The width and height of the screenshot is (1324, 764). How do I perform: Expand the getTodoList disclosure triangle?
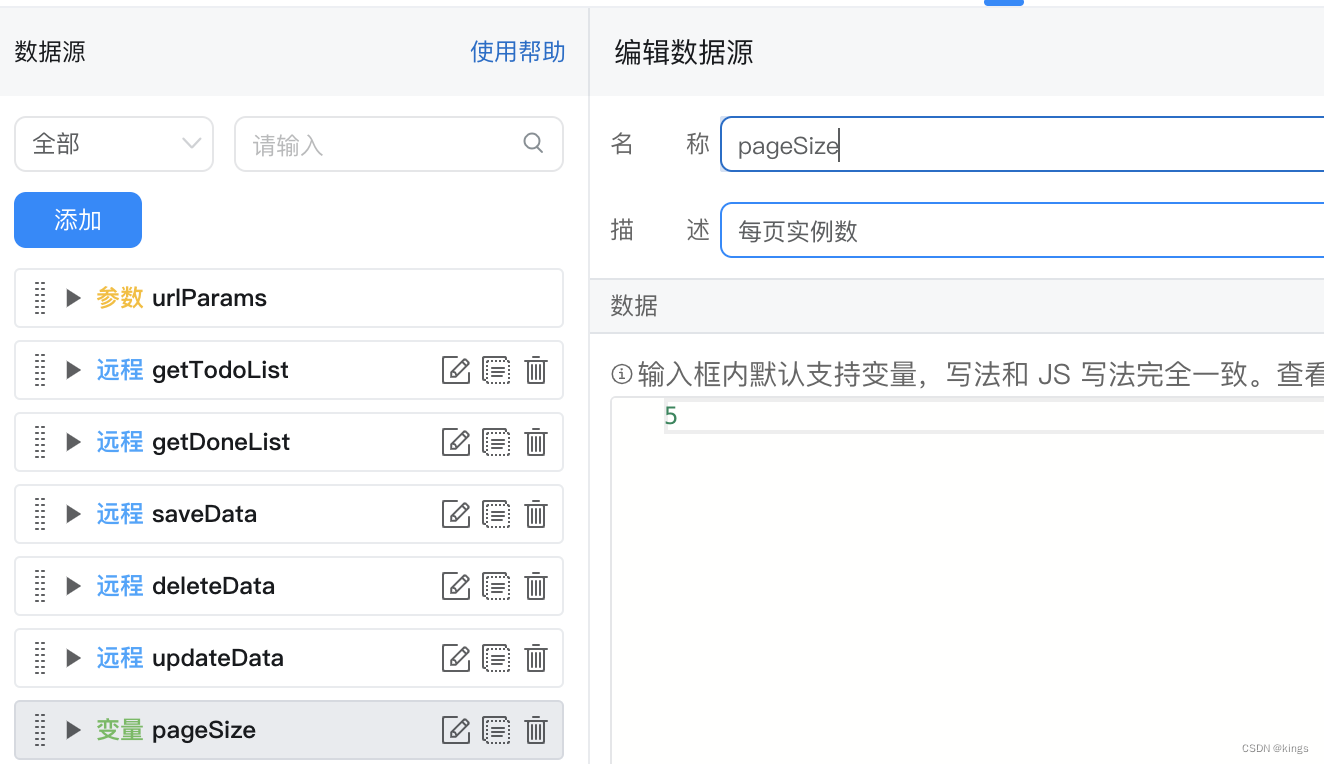click(x=73, y=370)
